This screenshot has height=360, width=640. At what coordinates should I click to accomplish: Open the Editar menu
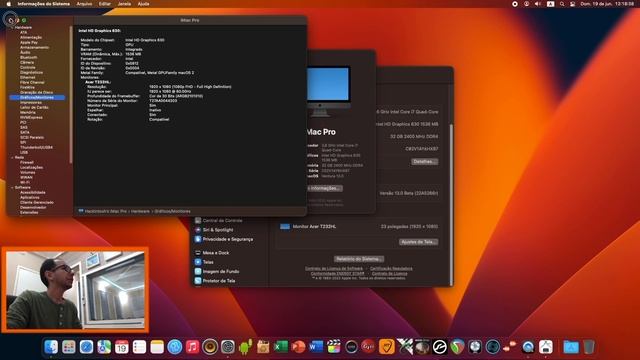tap(105, 4)
